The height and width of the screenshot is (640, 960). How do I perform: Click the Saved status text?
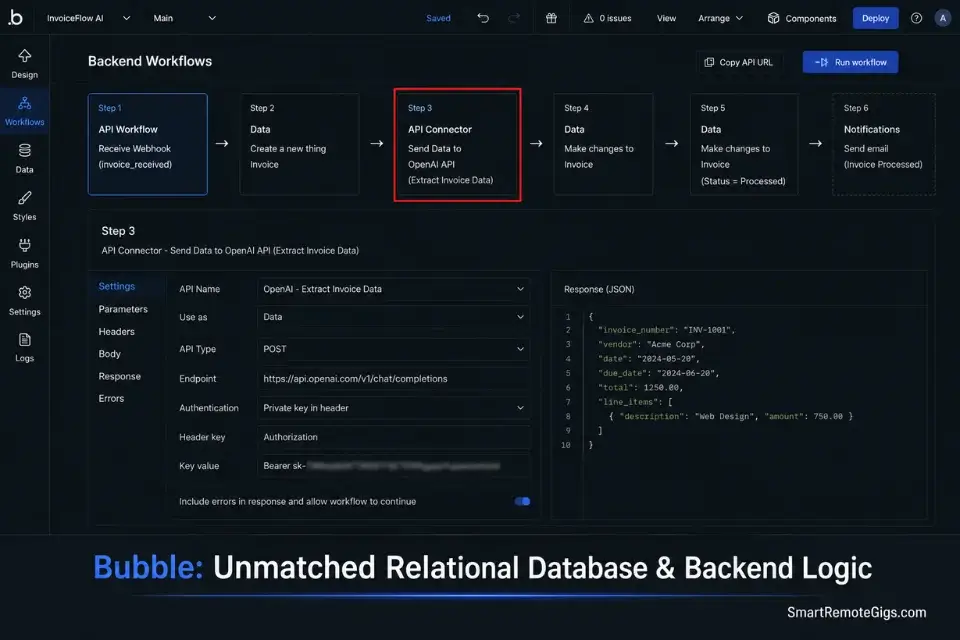tap(438, 18)
